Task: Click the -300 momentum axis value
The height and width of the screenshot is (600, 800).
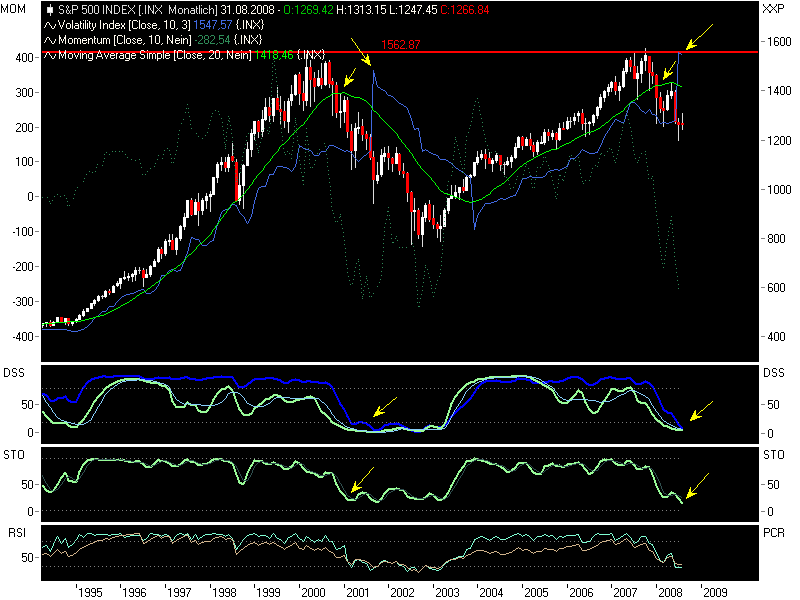Action: 22,302
